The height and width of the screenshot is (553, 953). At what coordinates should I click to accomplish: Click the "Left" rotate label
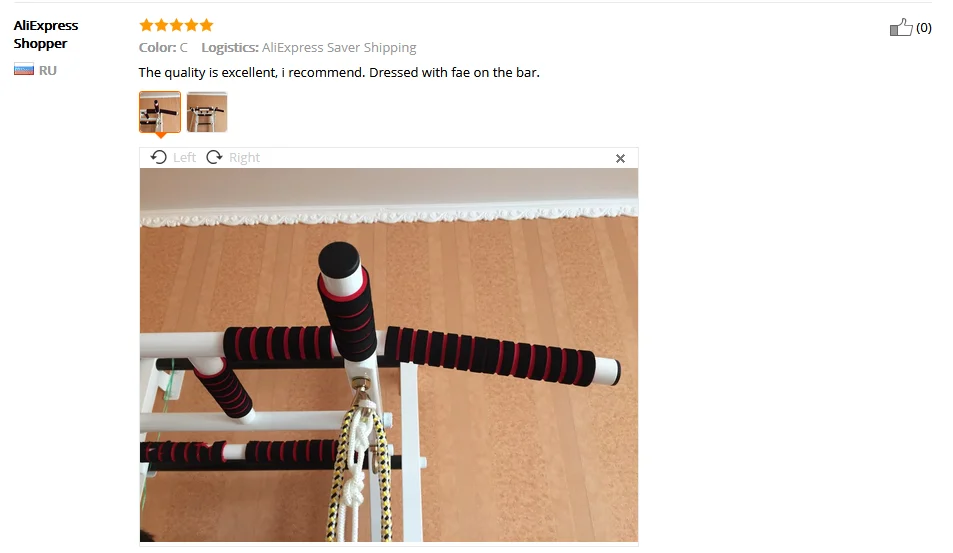tap(184, 158)
